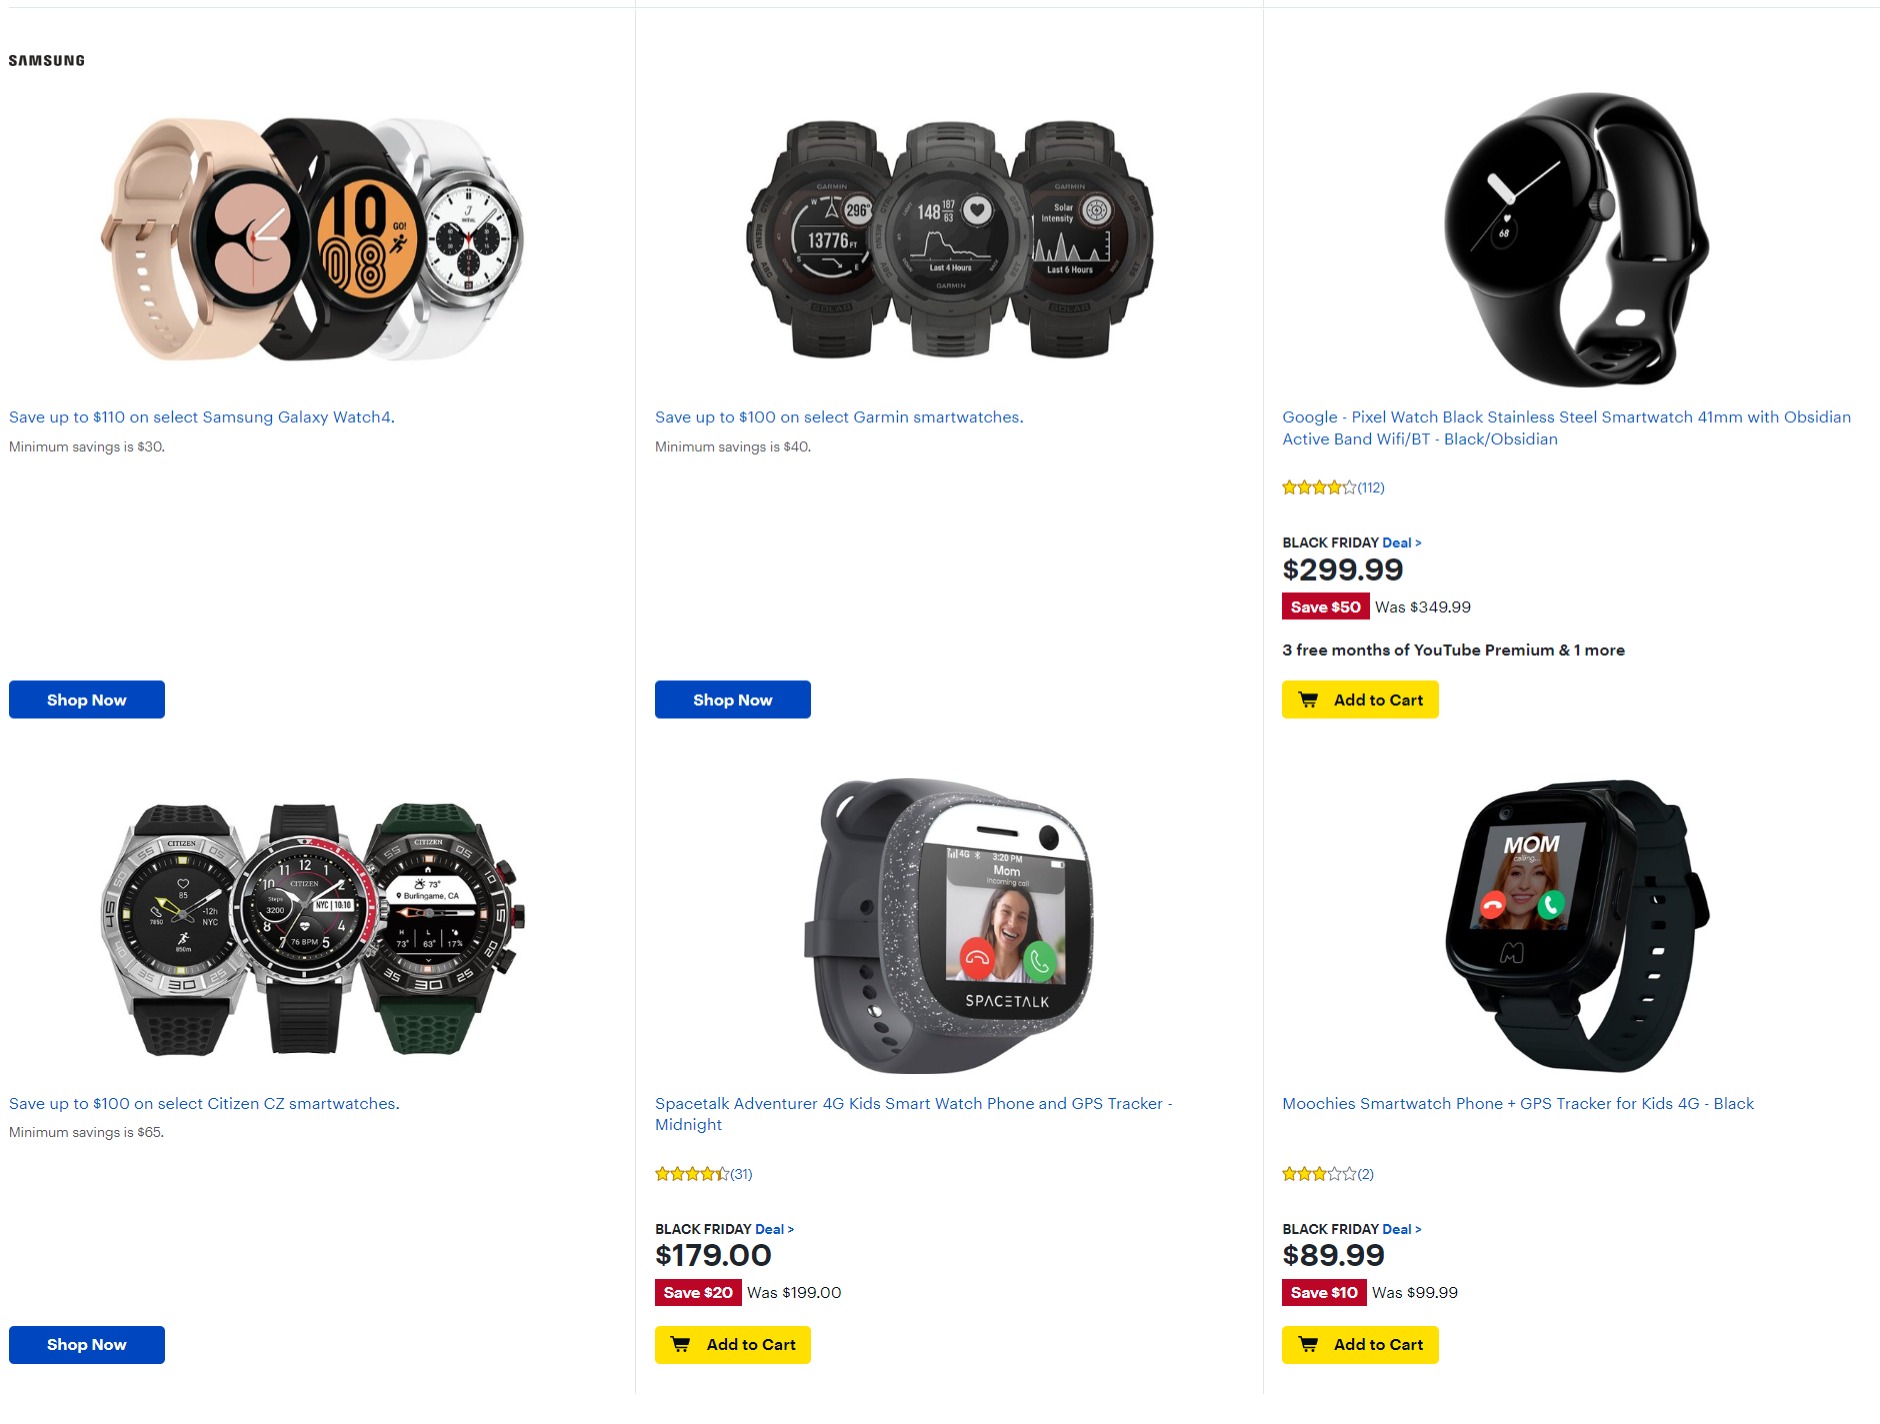Open the Spacetalk Adventurer 4G product link

pos(913,1114)
